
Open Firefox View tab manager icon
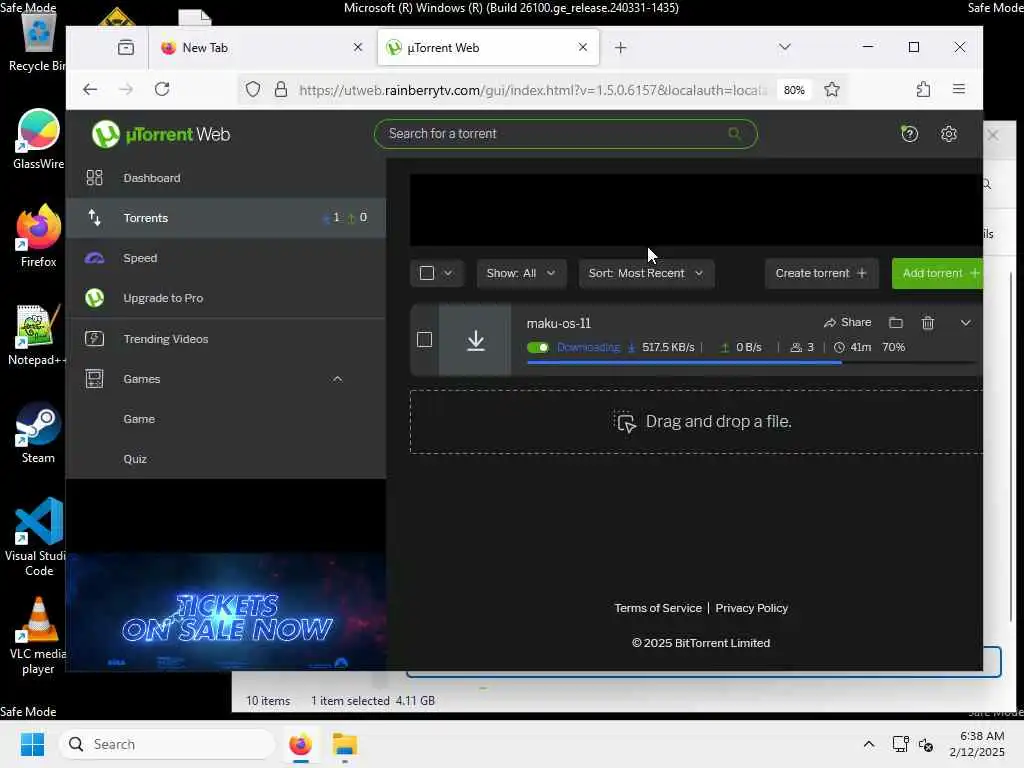126,47
